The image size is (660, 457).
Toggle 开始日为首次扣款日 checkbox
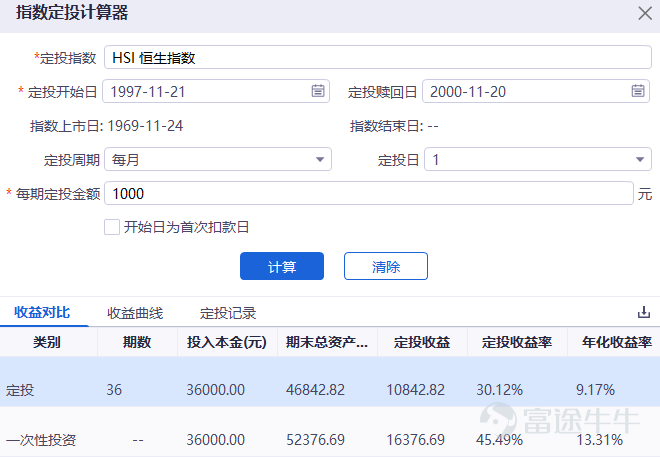pyautogui.click(x=112, y=227)
